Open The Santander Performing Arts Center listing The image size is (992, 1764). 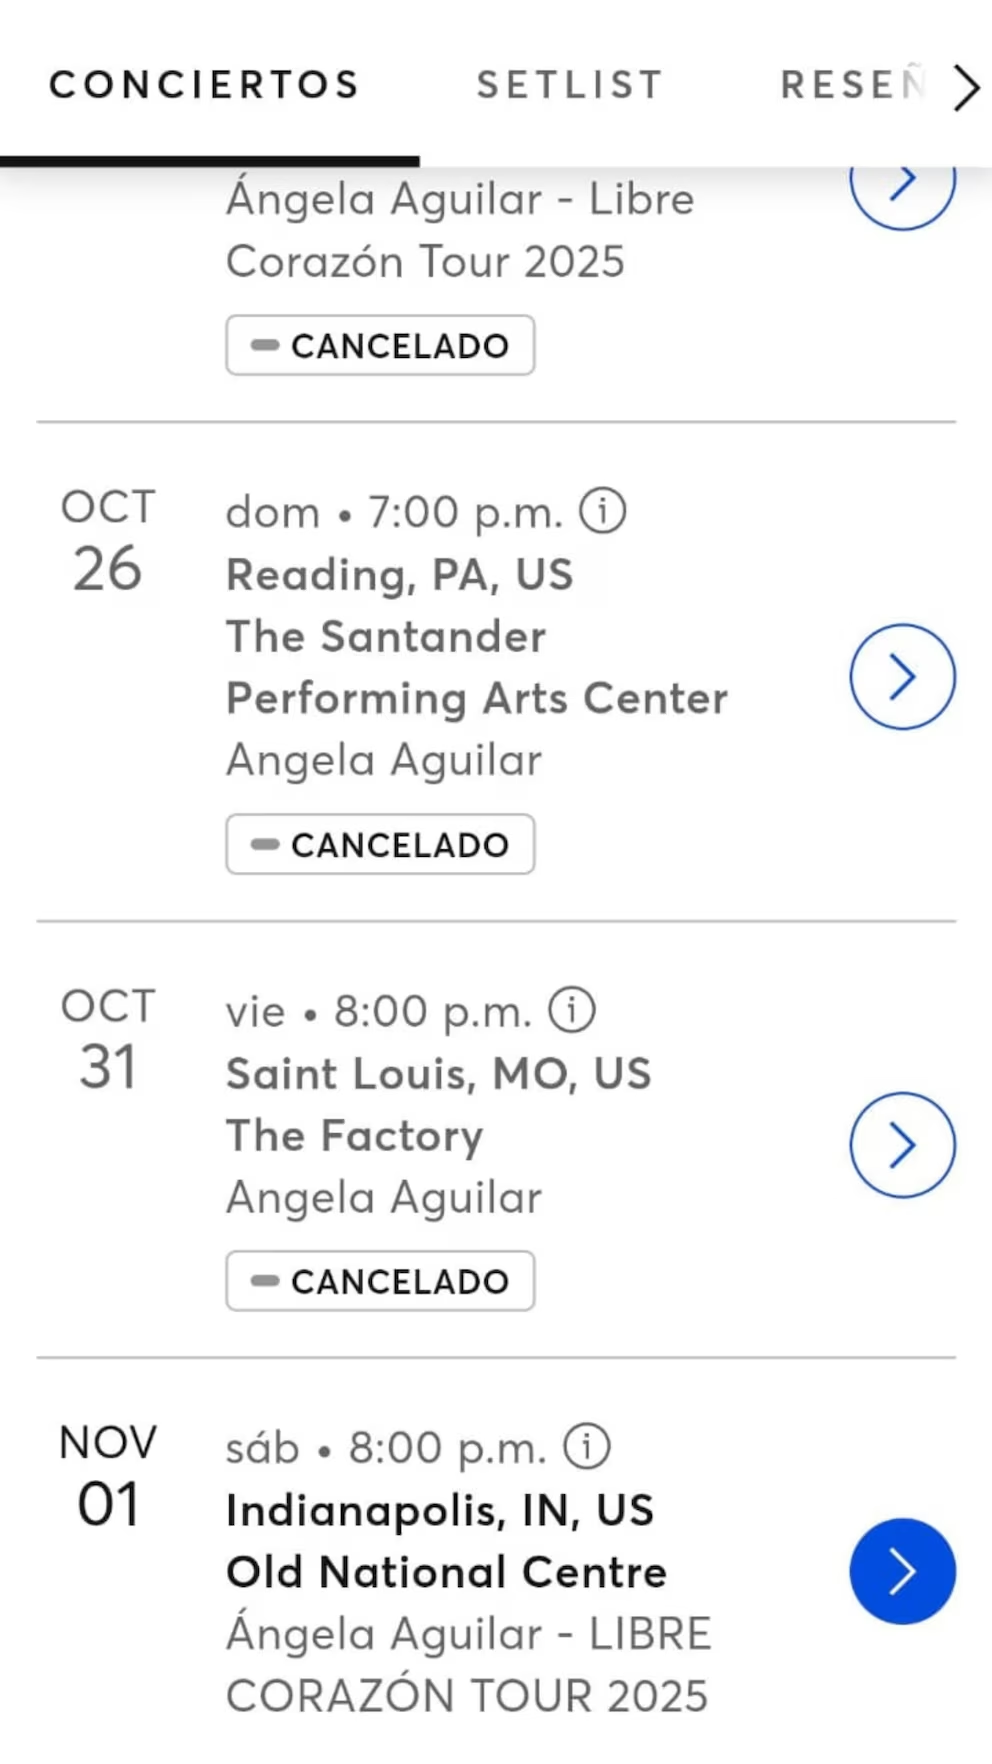(476, 667)
